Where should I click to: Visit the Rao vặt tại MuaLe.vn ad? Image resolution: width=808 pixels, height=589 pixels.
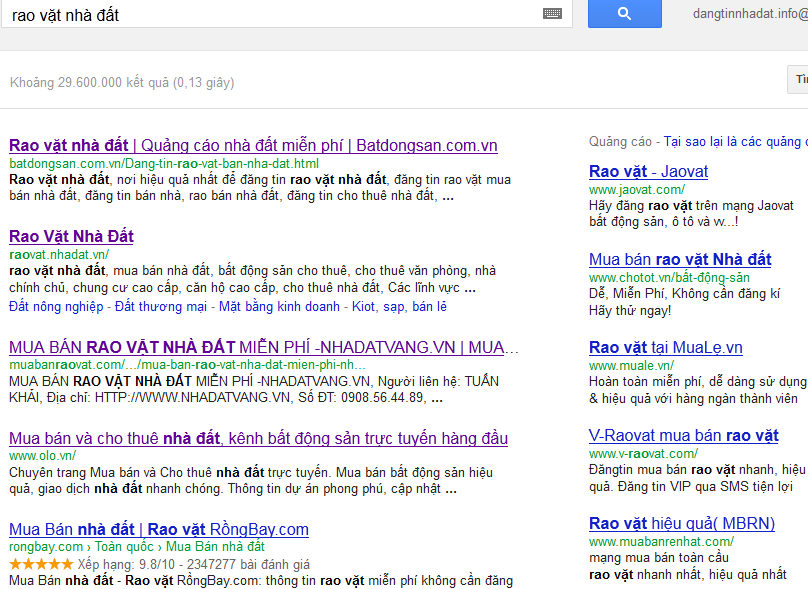pos(665,347)
